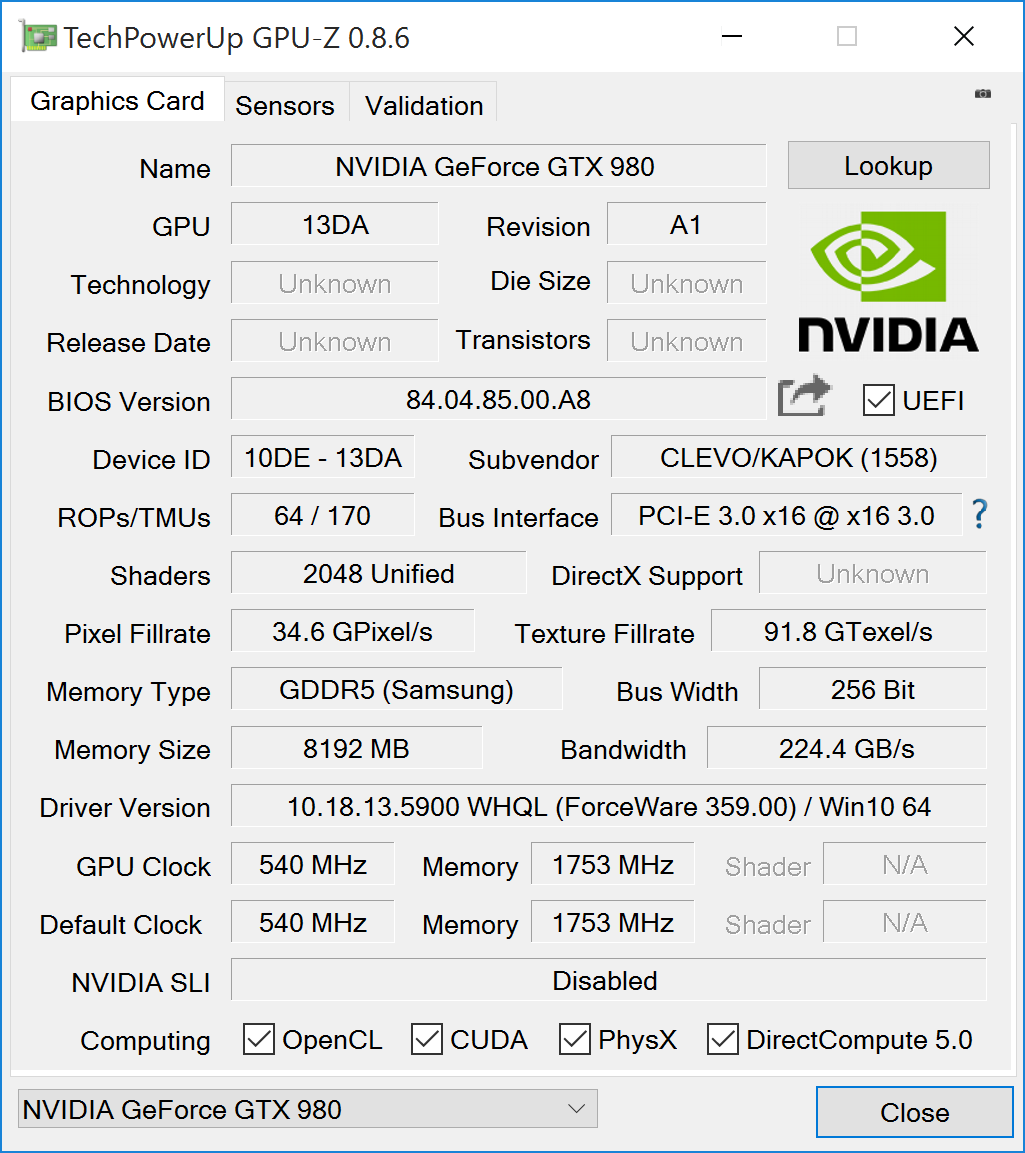The height and width of the screenshot is (1153, 1025).
Task: Click the BIOS export share arrow icon
Action: click(x=804, y=396)
